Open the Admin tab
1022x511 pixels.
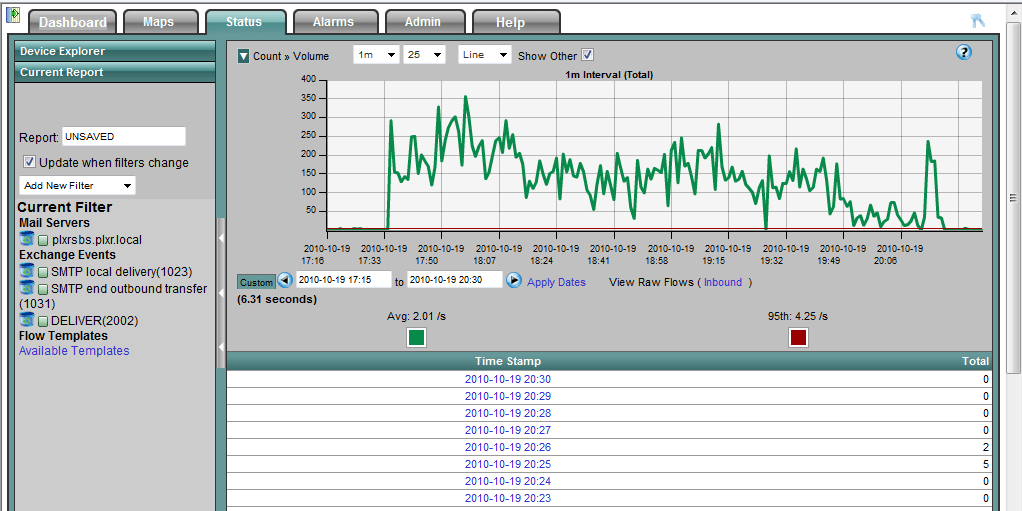pos(423,22)
